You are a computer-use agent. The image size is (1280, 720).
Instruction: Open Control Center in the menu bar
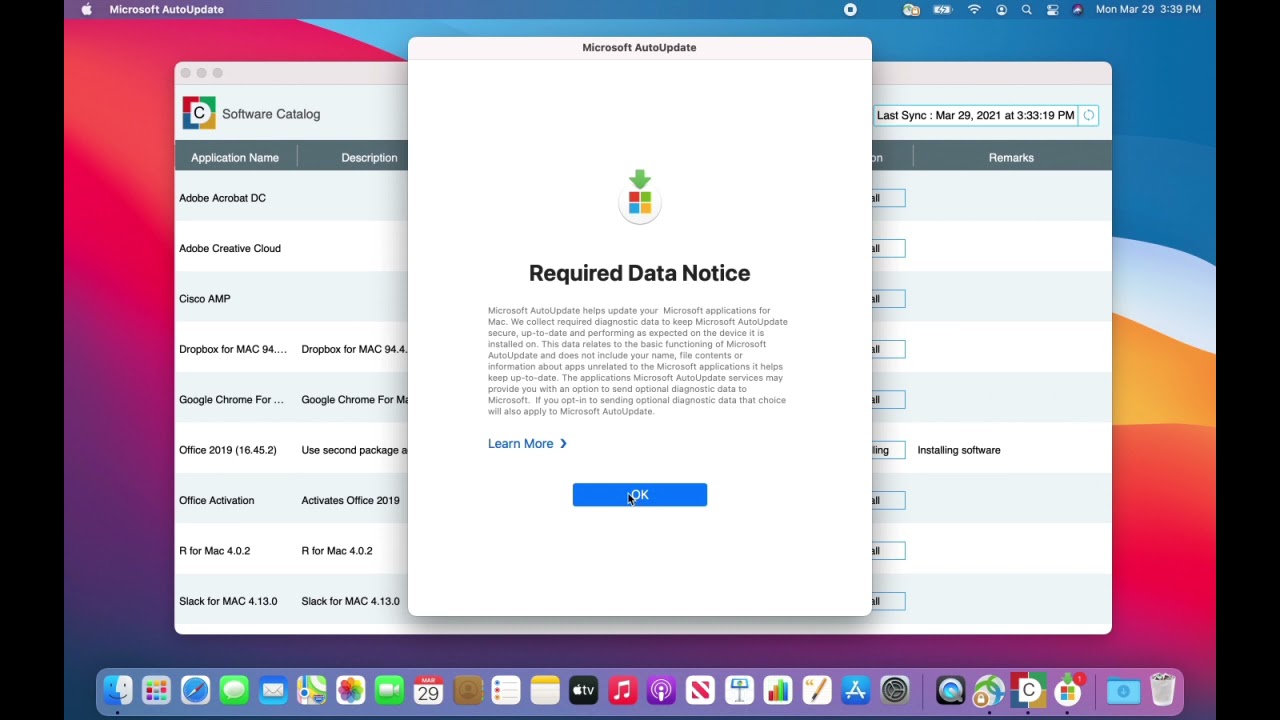[x=1052, y=9]
